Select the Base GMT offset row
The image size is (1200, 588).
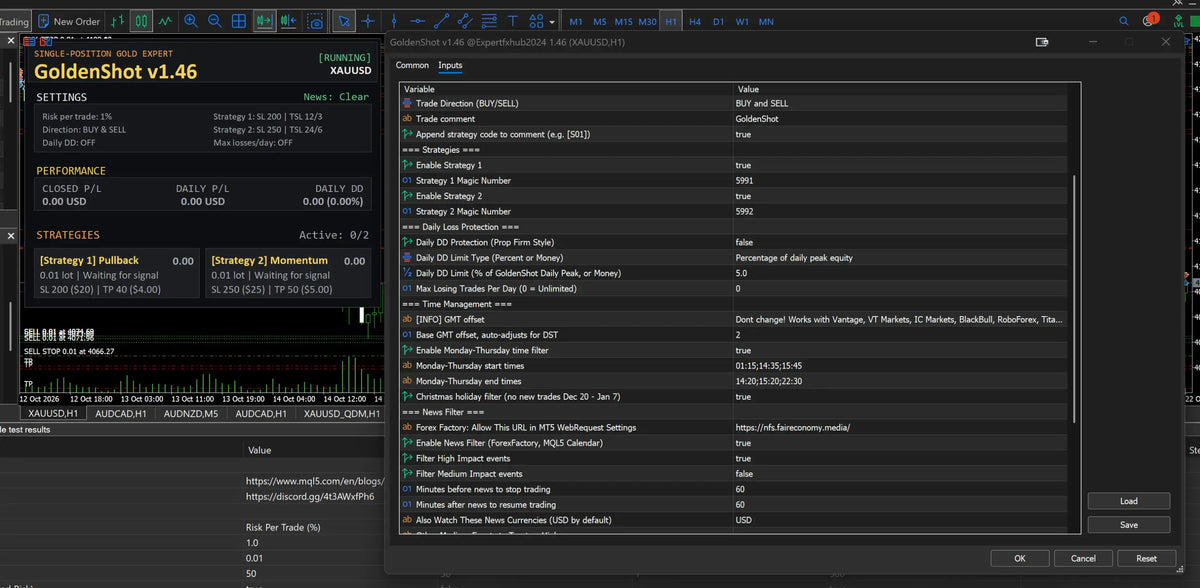click(x=733, y=335)
